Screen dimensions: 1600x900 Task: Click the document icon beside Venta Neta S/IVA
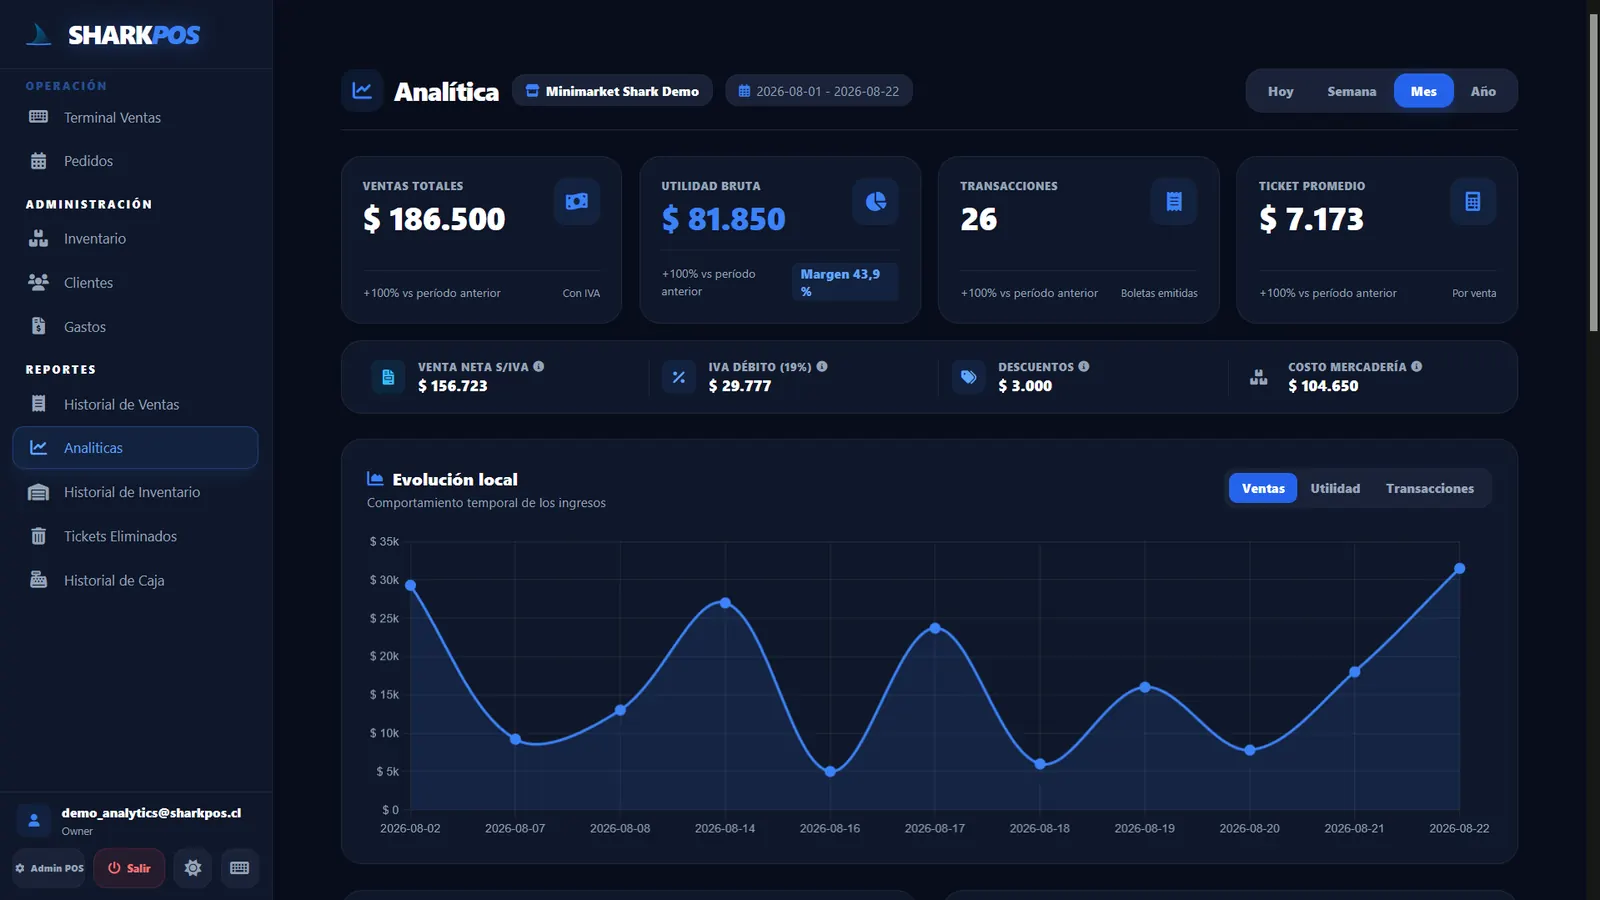(388, 377)
